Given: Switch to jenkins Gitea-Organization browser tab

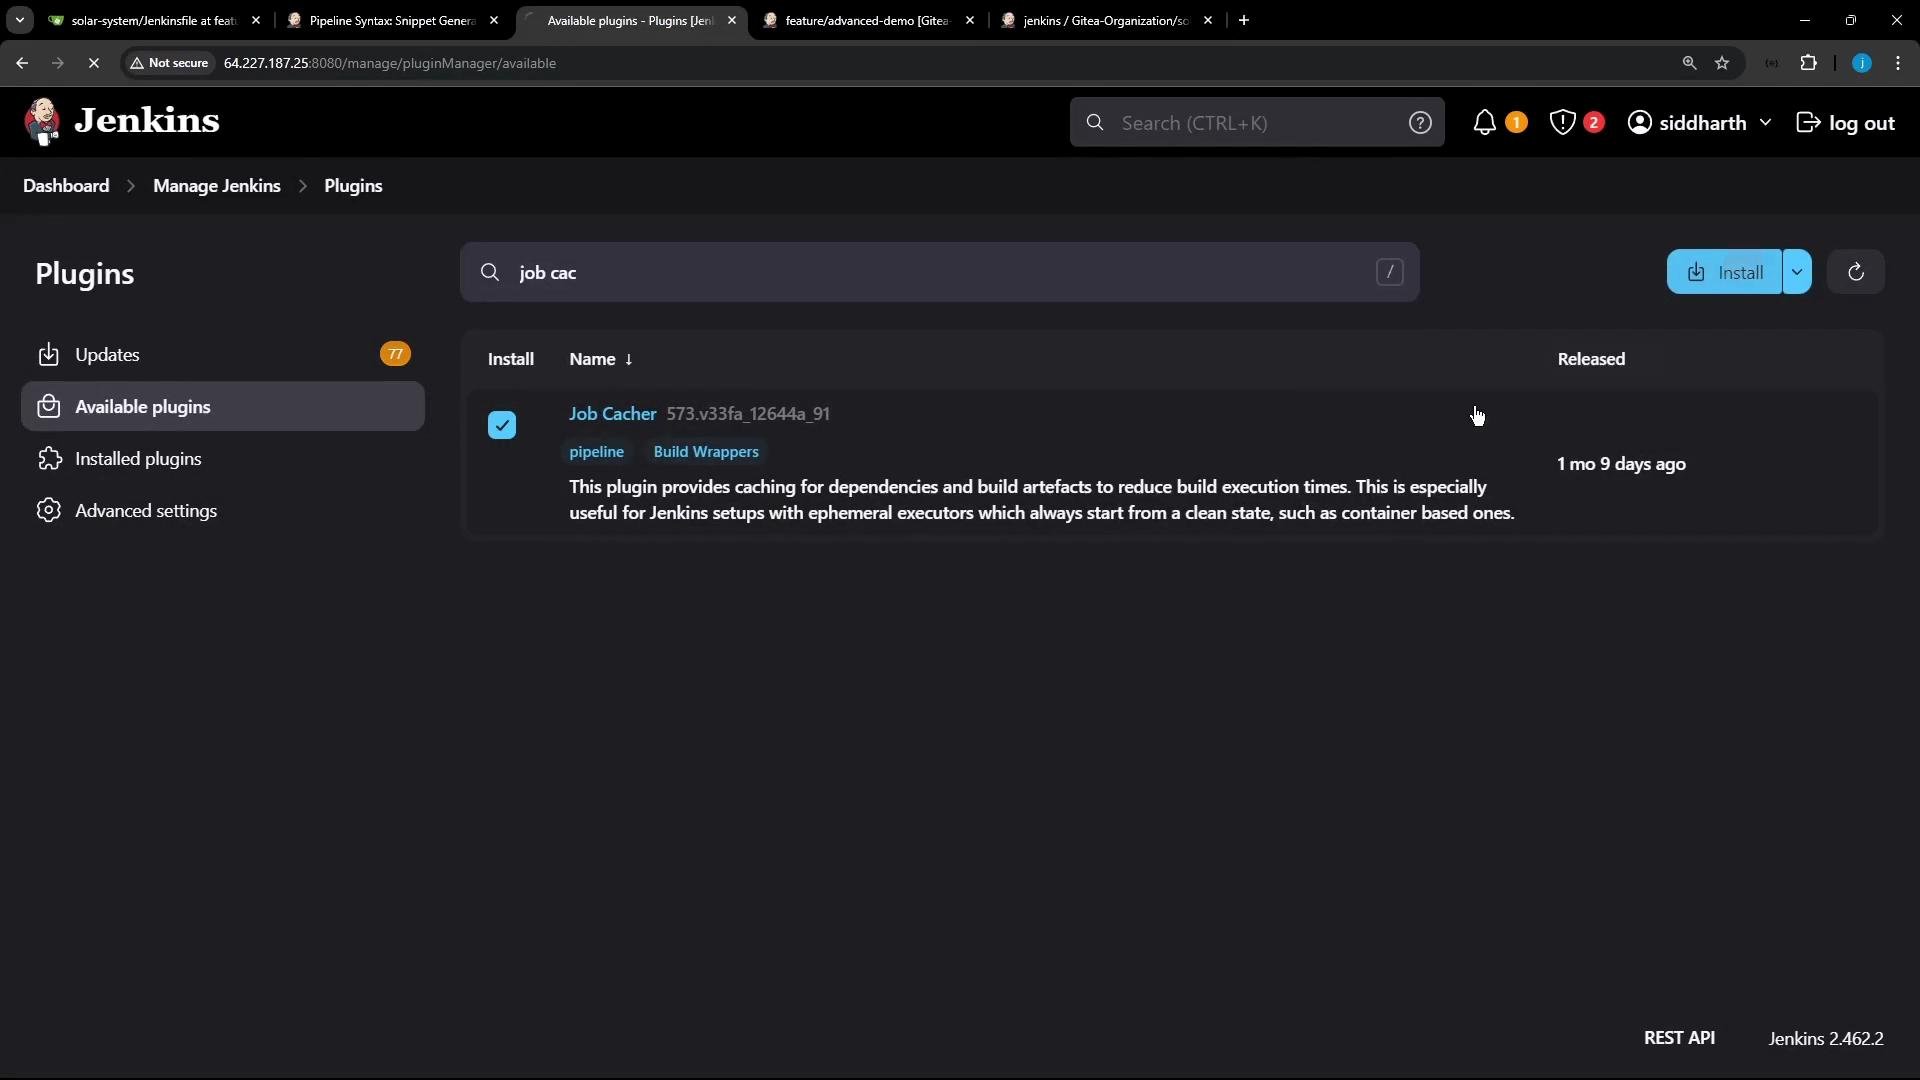Looking at the screenshot, I should click(1104, 20).
